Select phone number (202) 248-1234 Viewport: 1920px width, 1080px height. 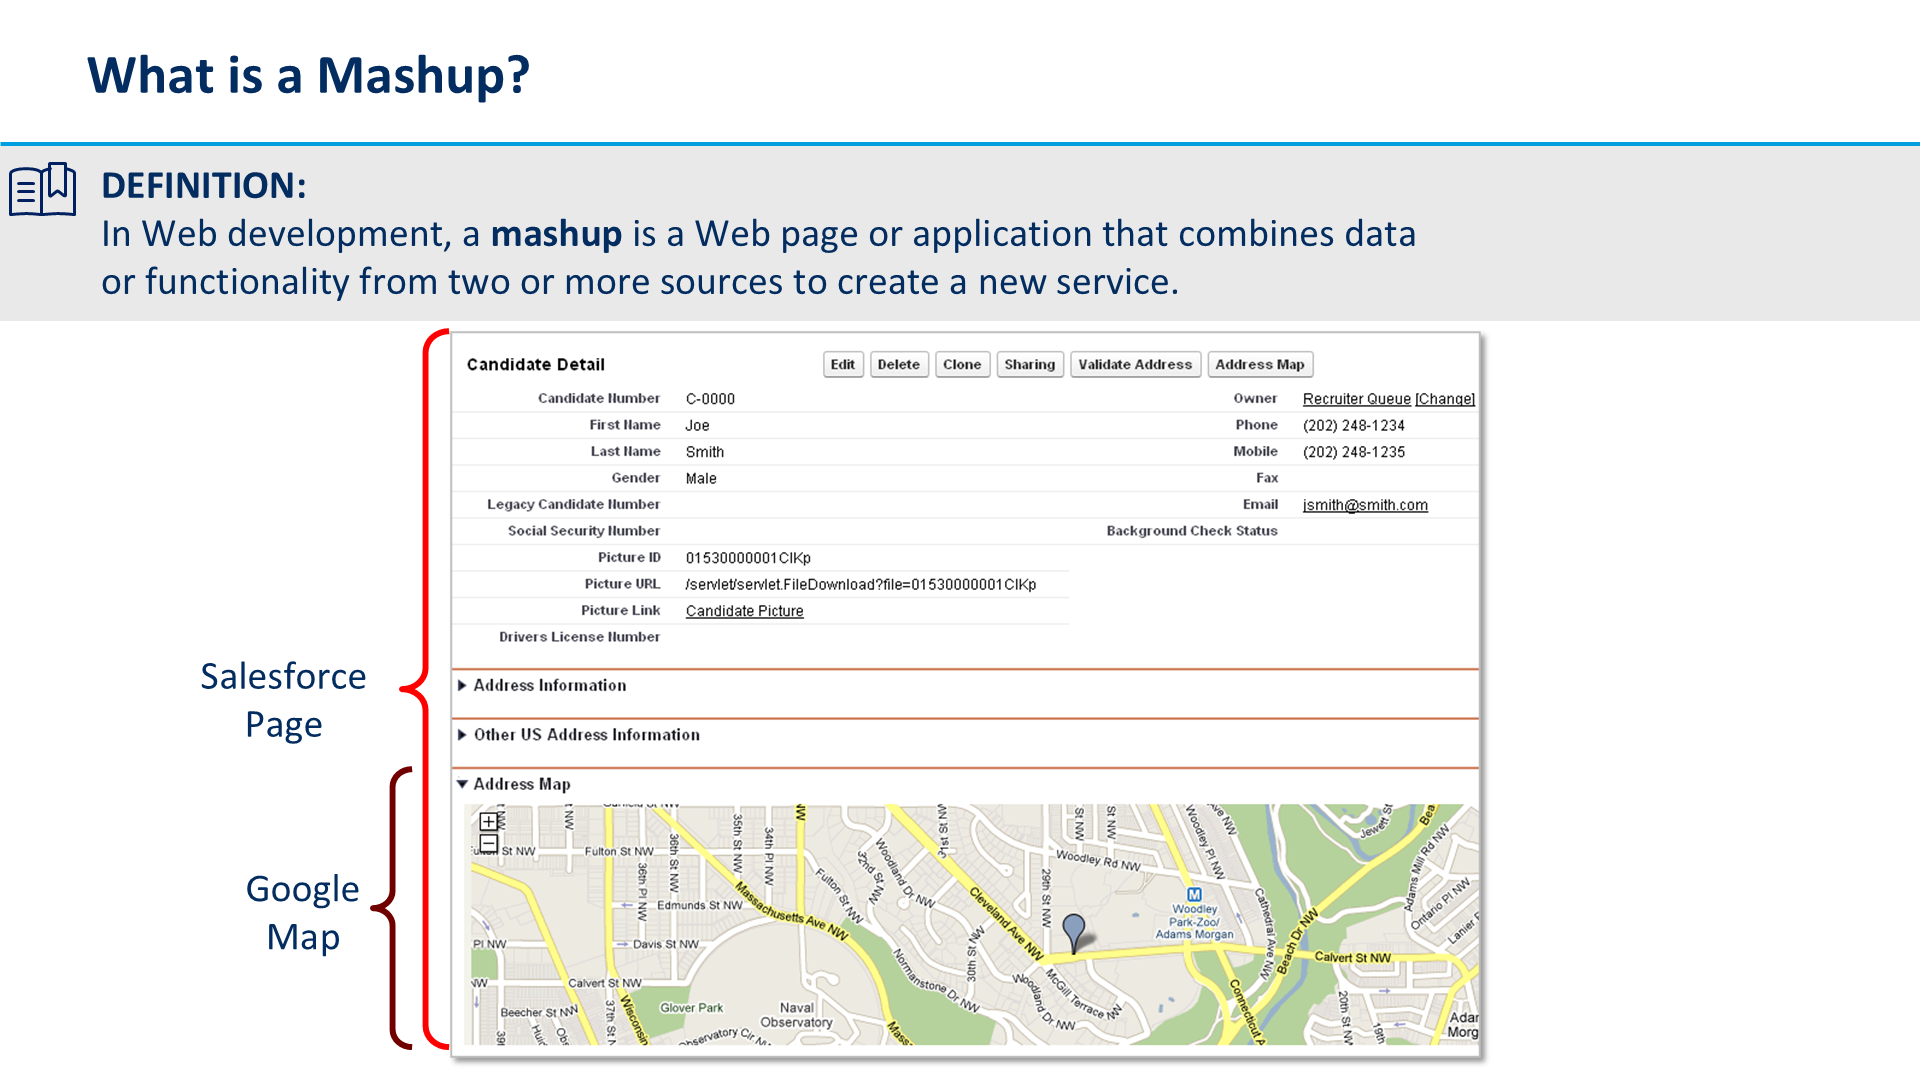[1354, 426]
